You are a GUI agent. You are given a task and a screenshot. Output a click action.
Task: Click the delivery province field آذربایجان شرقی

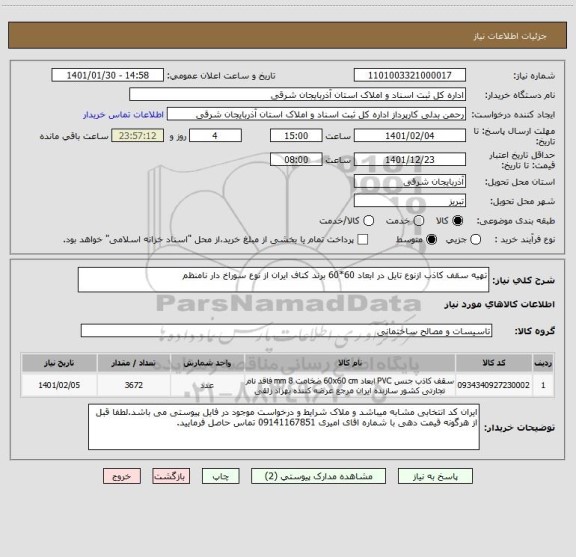point(410,182)
